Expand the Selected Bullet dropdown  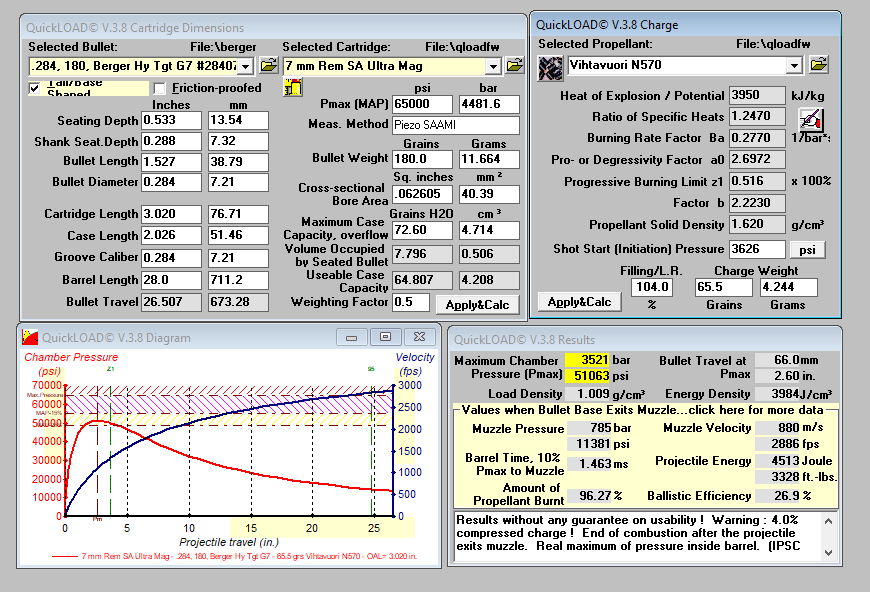pyautogui.click(x=246, y=66)
